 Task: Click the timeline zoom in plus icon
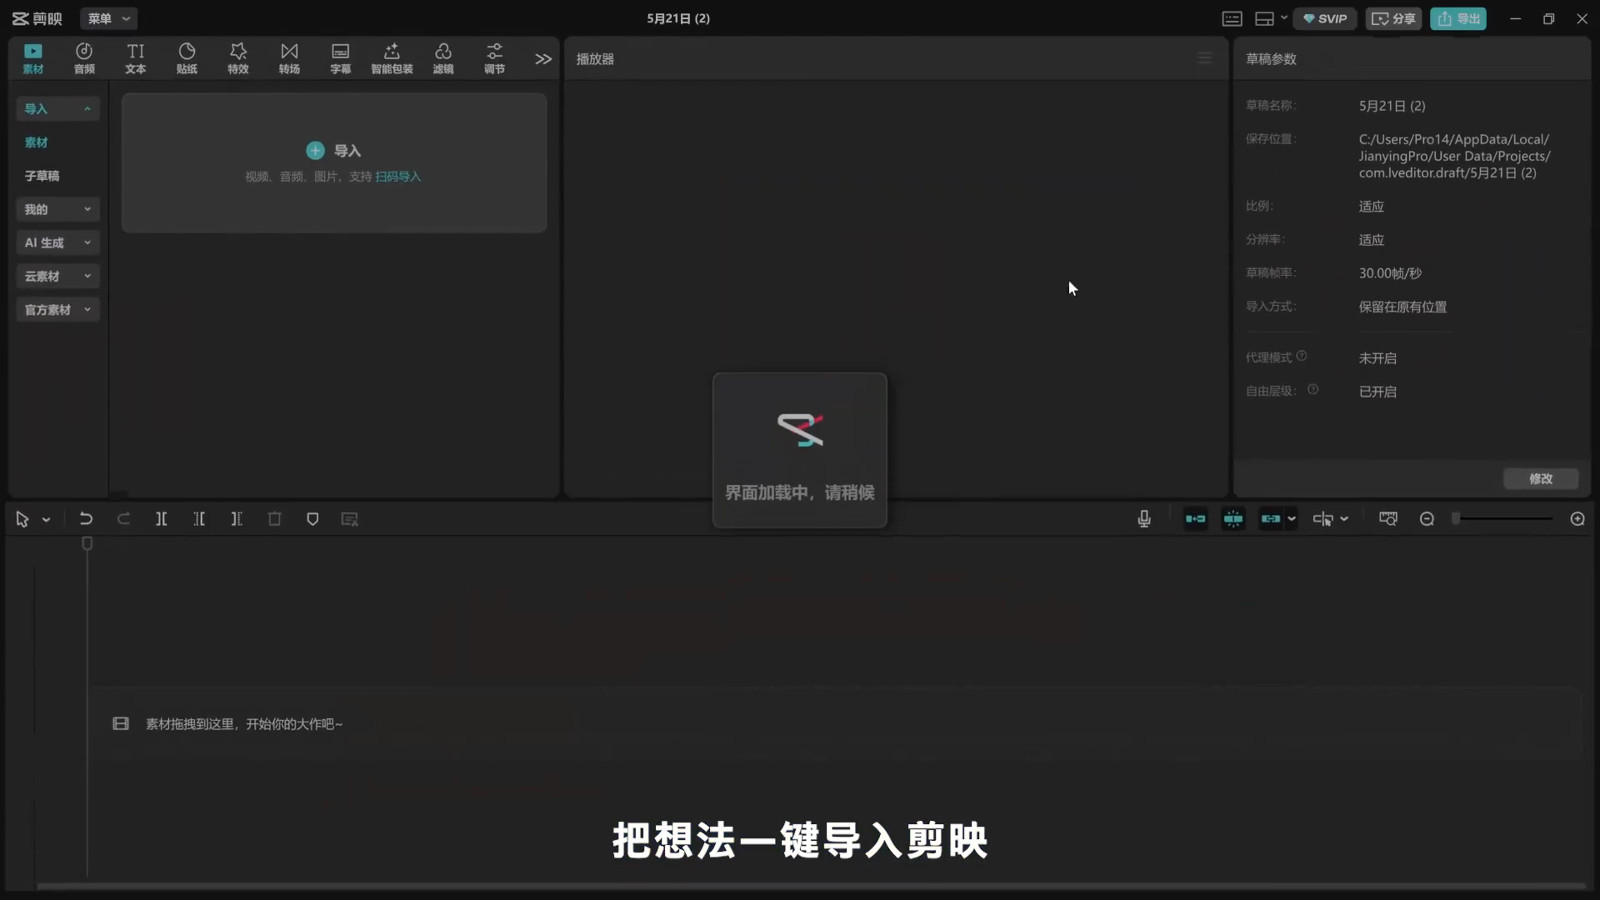[1578, 519]
